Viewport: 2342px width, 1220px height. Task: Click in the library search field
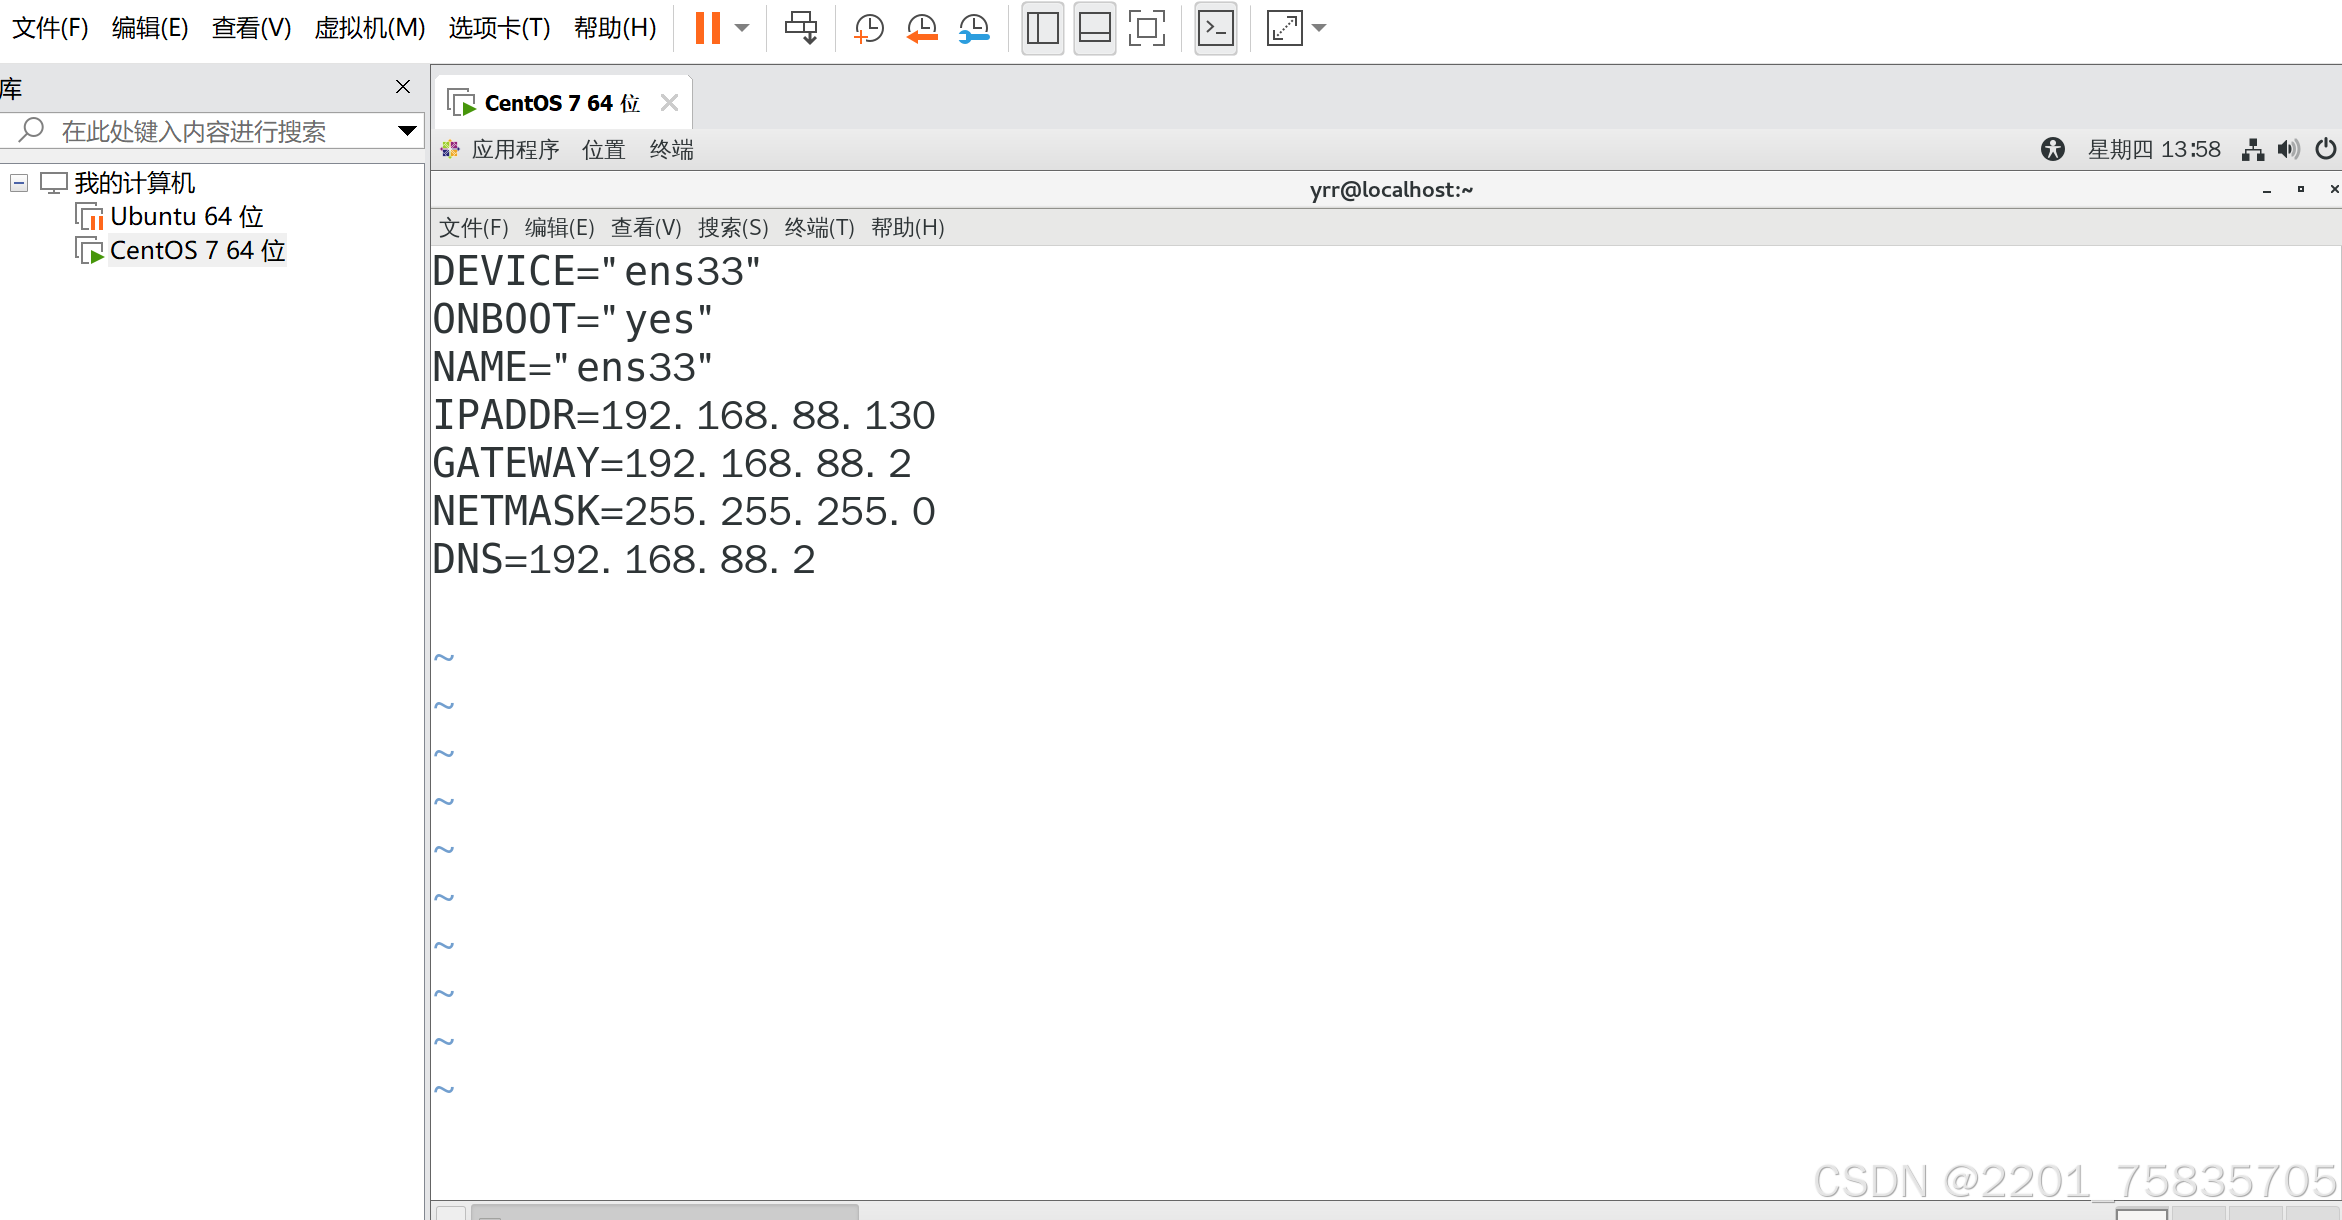click(x=200, y=130)
